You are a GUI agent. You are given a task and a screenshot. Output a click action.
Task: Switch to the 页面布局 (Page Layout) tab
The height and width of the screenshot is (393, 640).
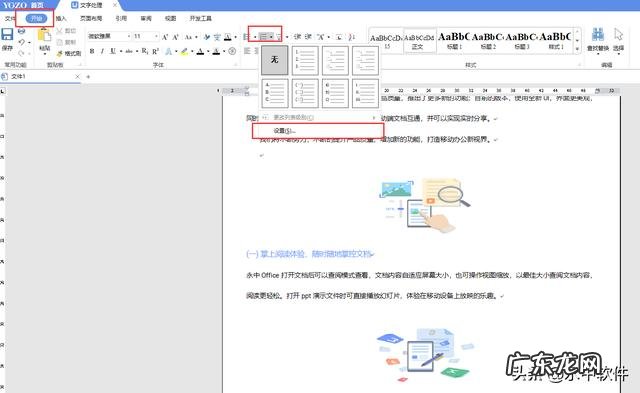coord(91,18)
